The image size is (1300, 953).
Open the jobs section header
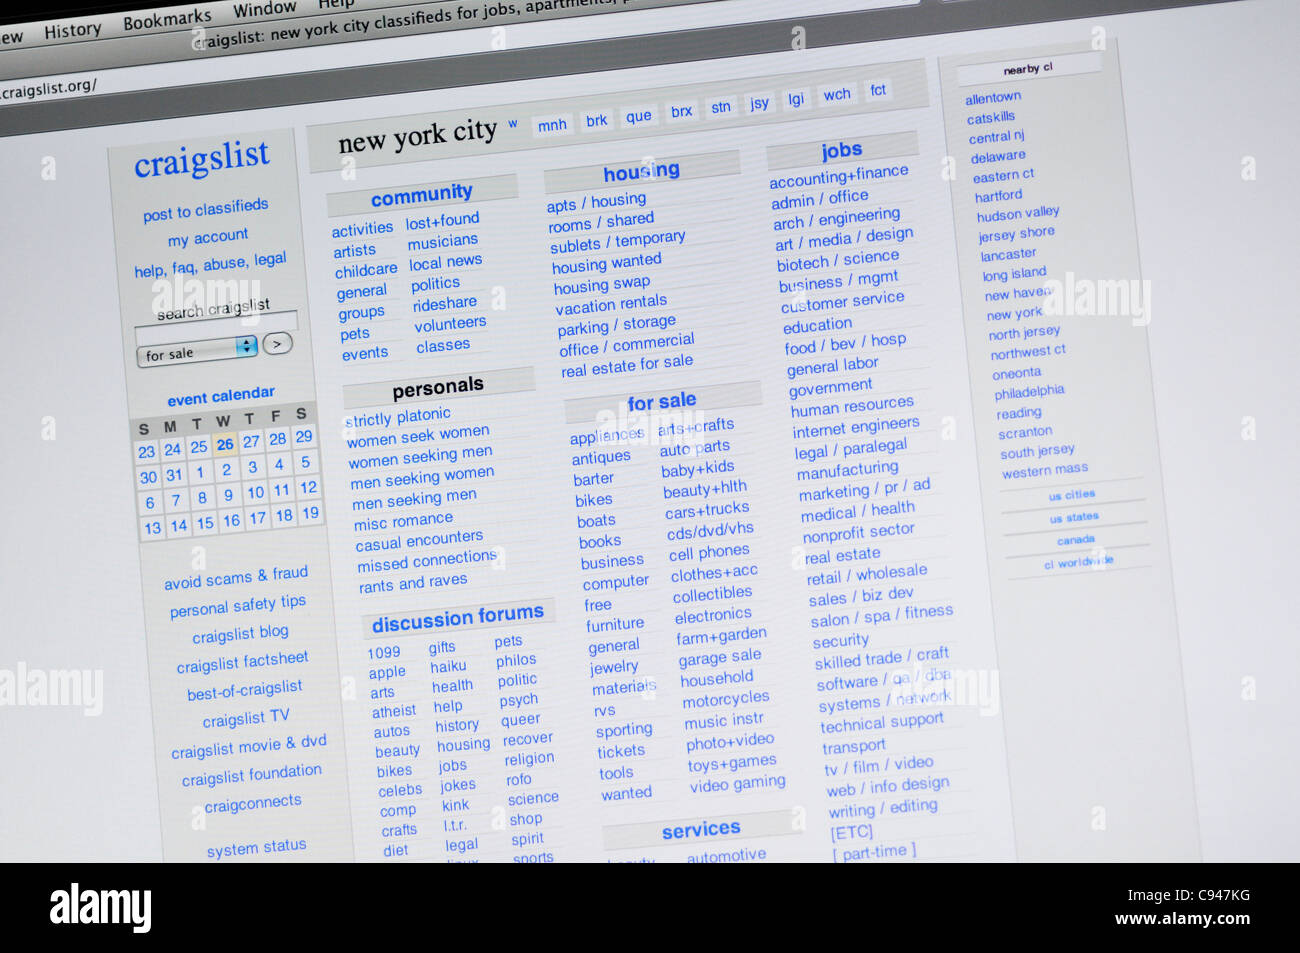point(842,151)
